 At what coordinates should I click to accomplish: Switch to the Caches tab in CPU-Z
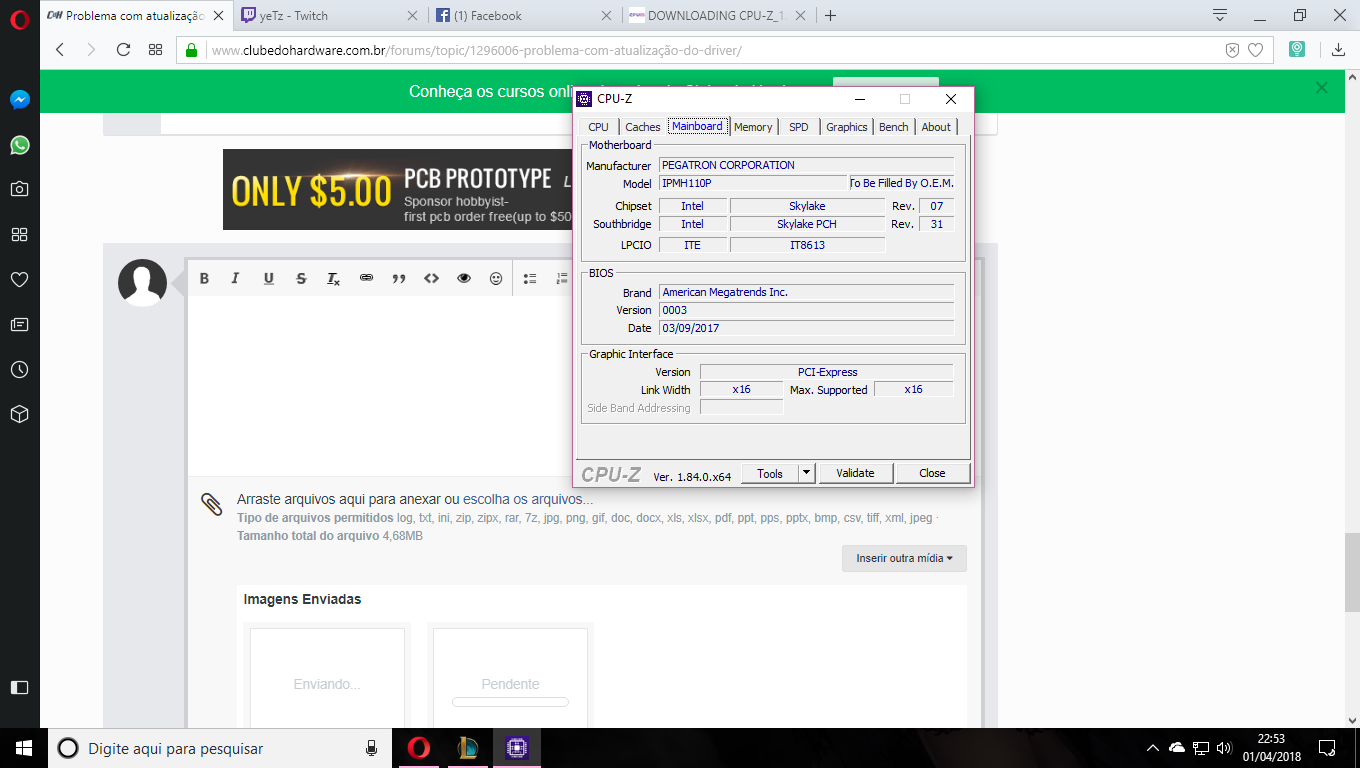643,127
